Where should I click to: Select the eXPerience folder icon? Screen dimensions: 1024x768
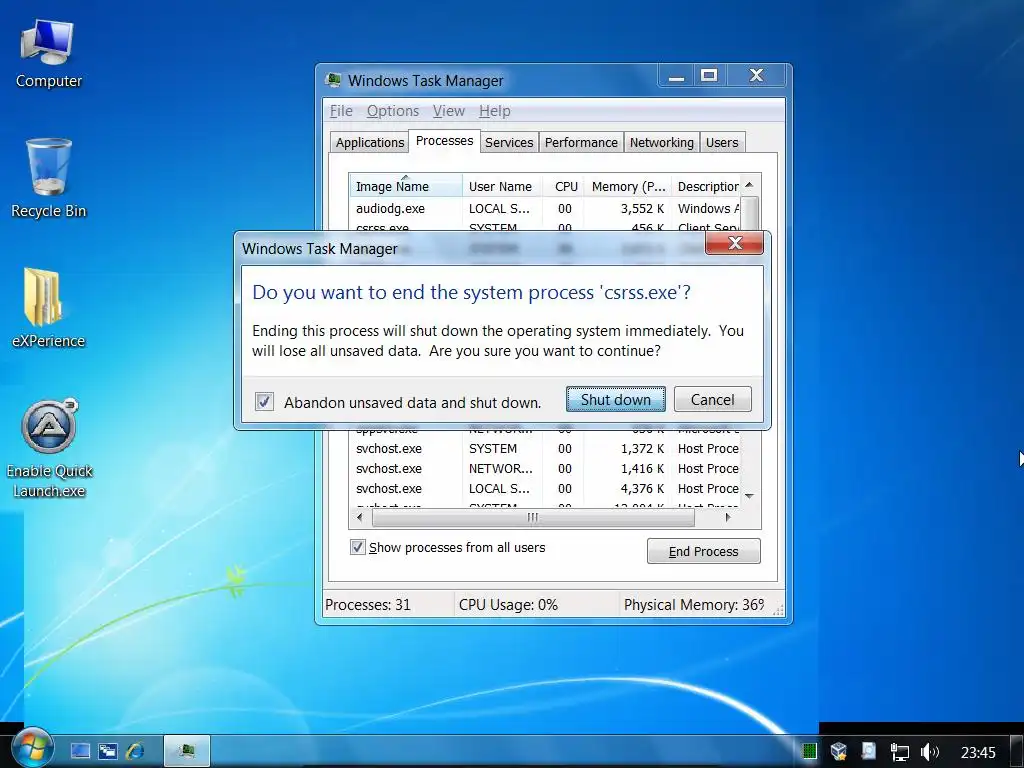click(x=48, y=308)
